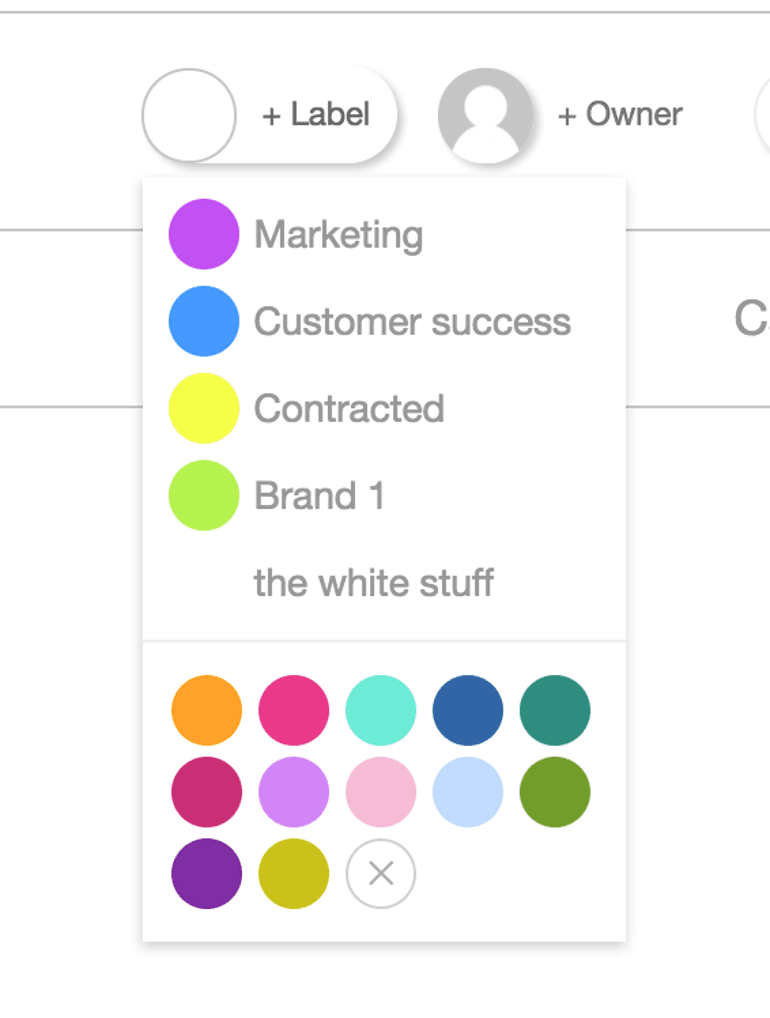Open the + Owner picker
The image size is (770, 1018).
coord(619,115)
